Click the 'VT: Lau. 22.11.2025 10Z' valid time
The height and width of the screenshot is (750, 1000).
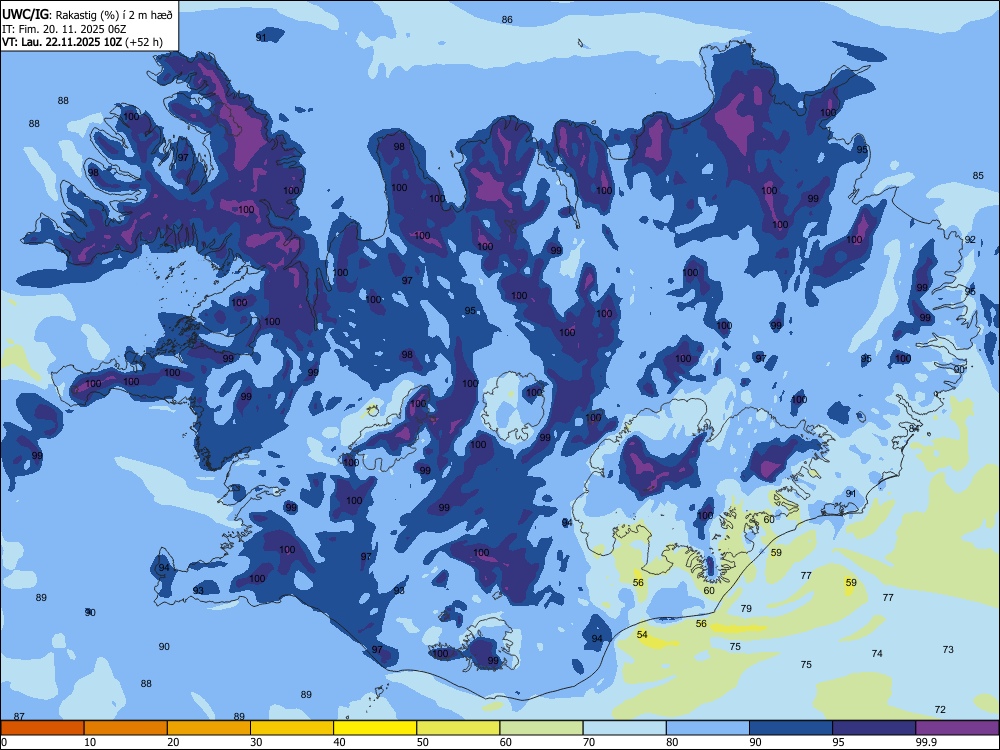tap(62, 43)
